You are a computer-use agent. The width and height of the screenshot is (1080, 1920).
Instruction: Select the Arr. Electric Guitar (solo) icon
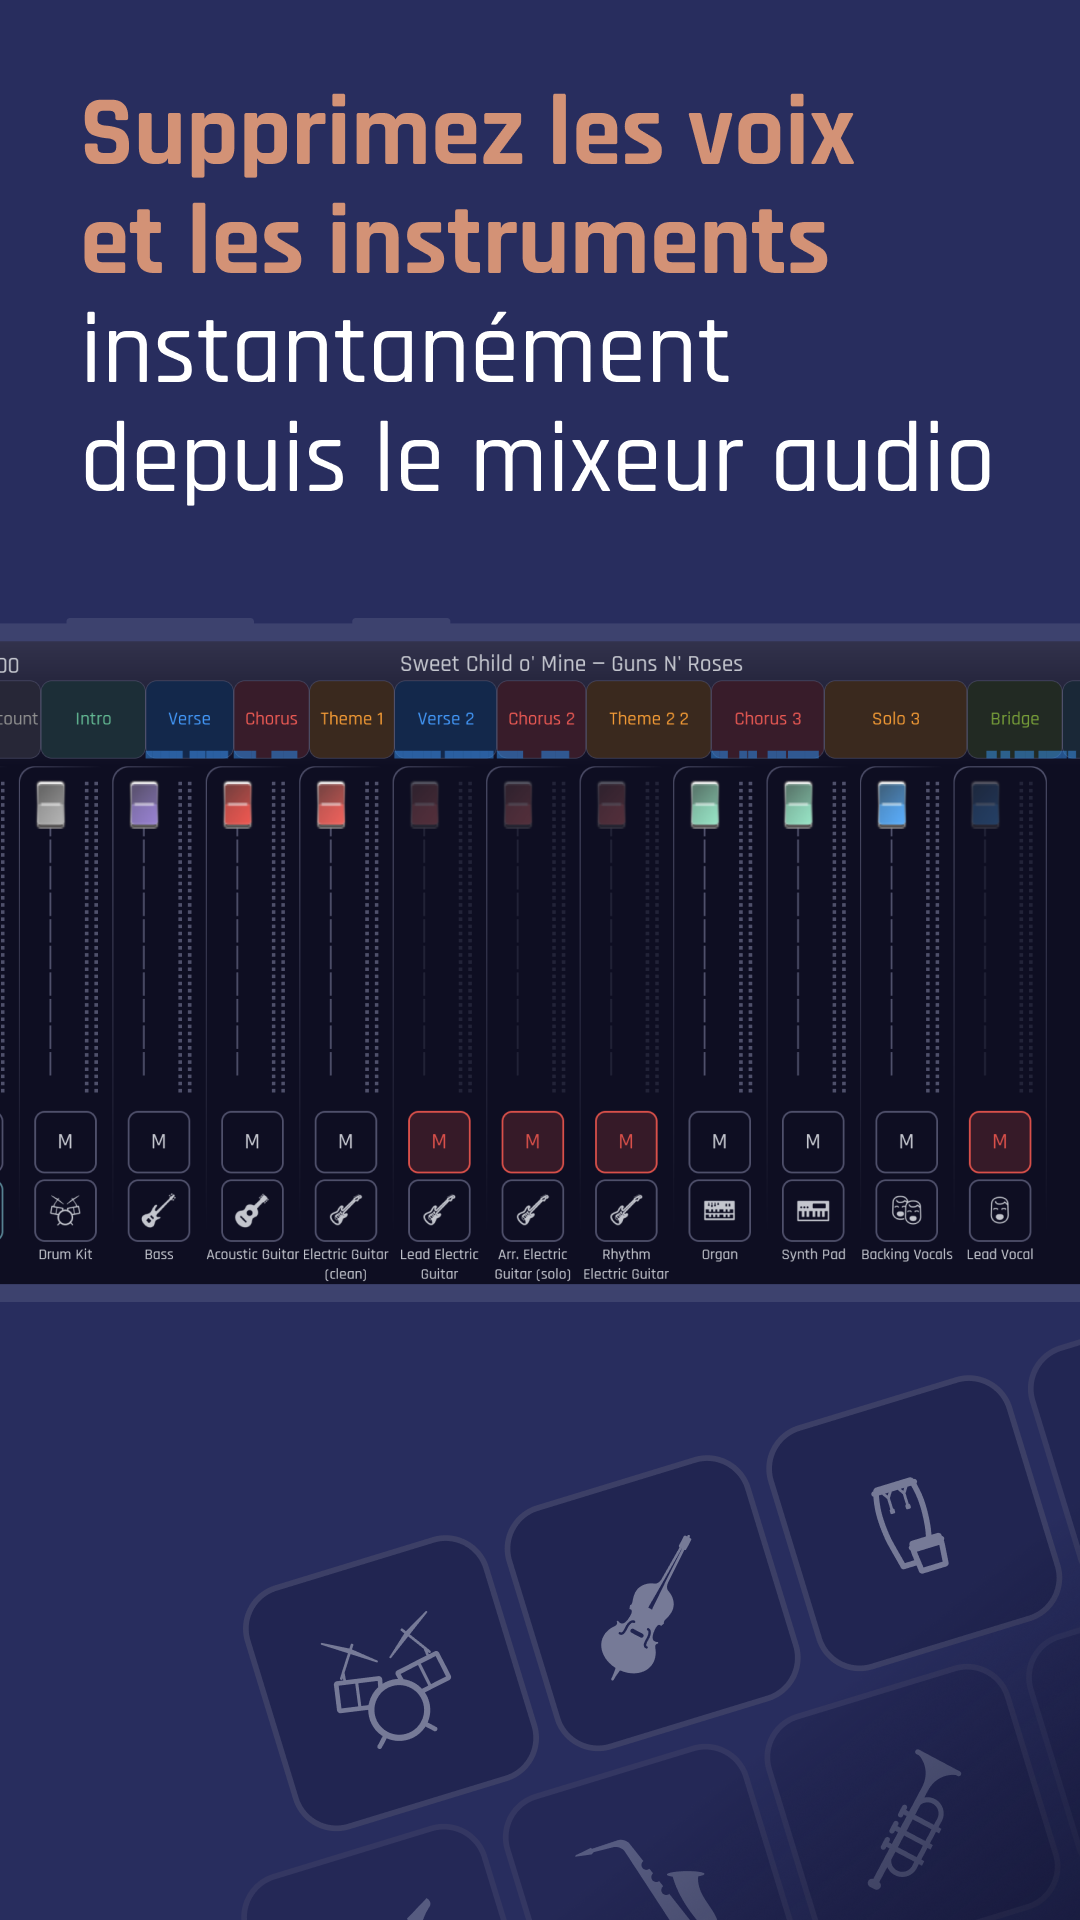(533, 1211)
